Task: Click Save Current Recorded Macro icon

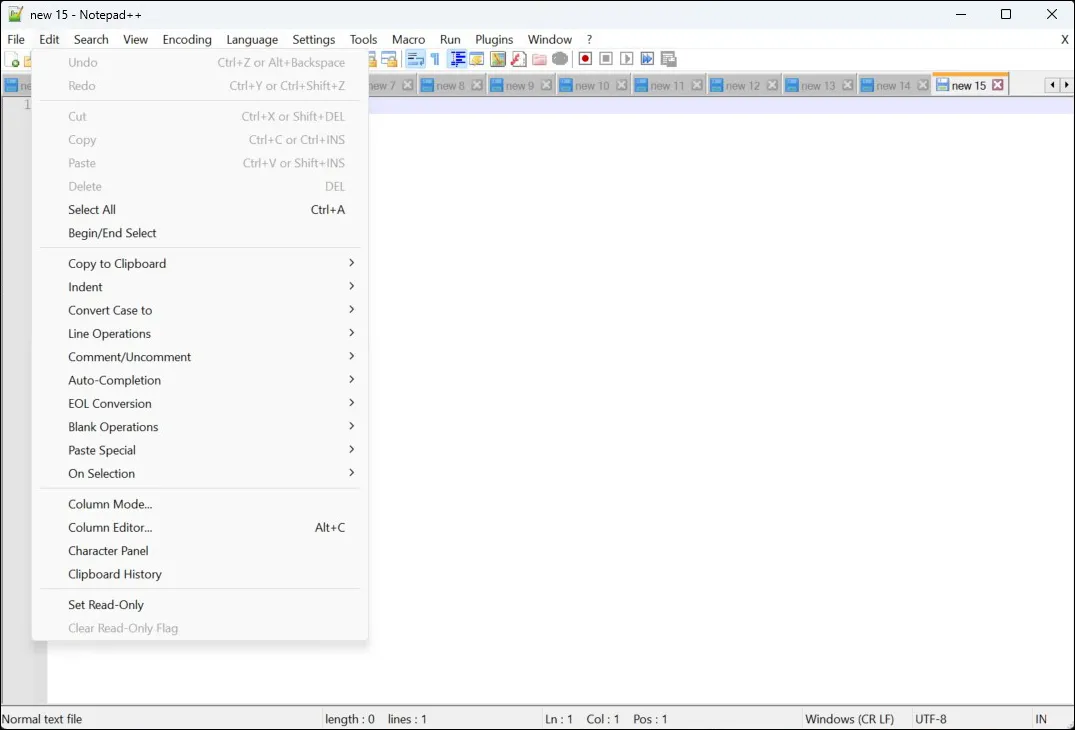Action: [x=669, y=59]
